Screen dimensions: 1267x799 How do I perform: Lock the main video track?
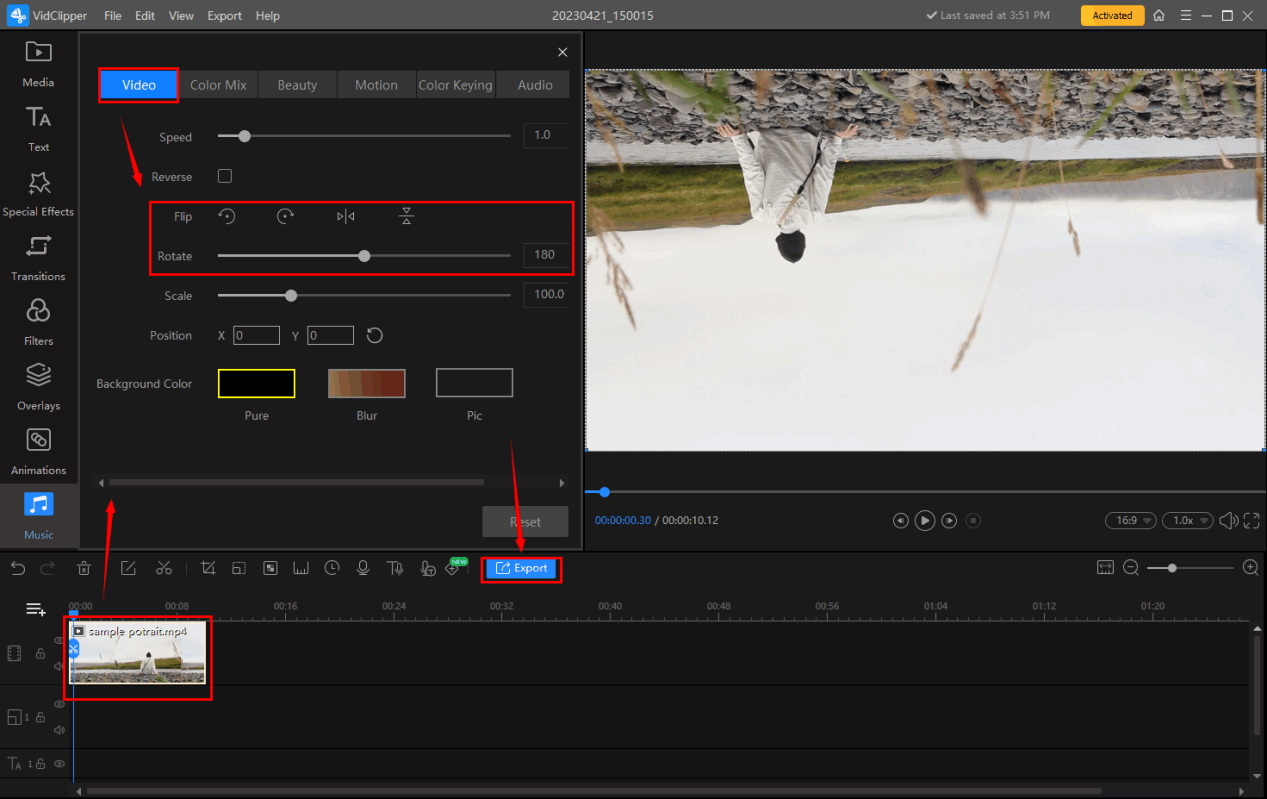coord(40,654)
